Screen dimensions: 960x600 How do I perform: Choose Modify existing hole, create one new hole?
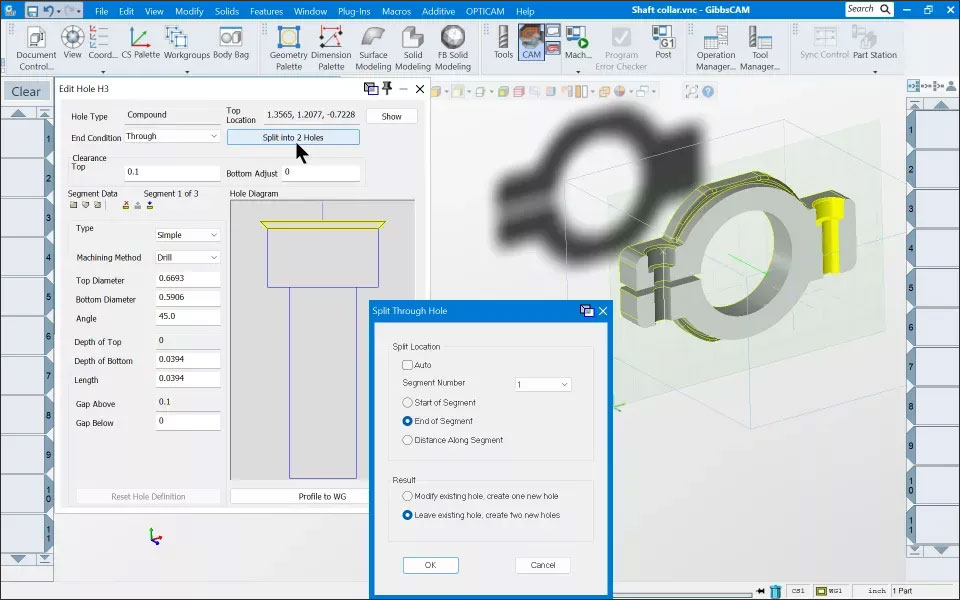click(407, 496)
